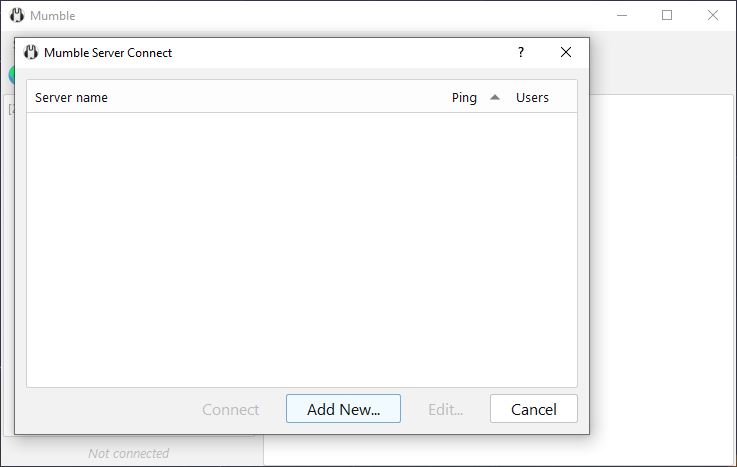
Task: Maximize the Mumble main window
Action: point(666,16)
